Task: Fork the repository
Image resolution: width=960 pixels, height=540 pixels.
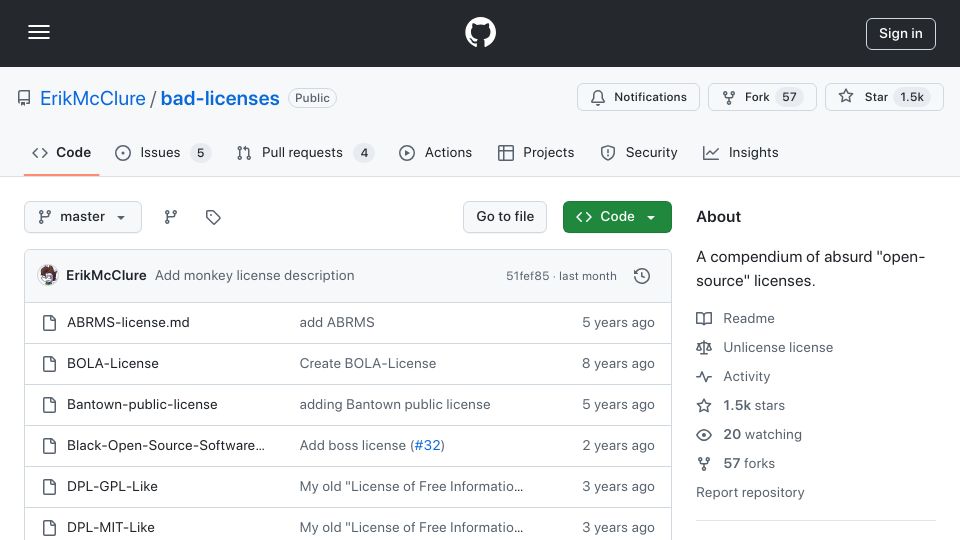Action: coord(762,97)
